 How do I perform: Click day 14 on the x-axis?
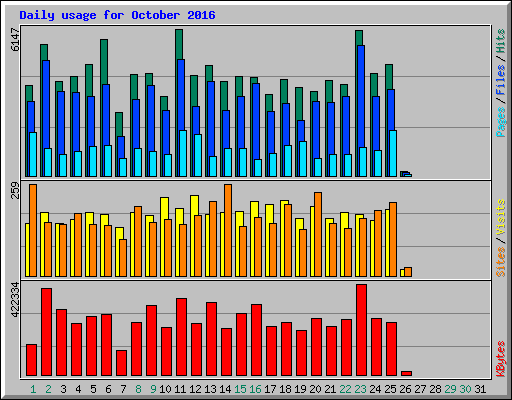(x=225, y=389)
